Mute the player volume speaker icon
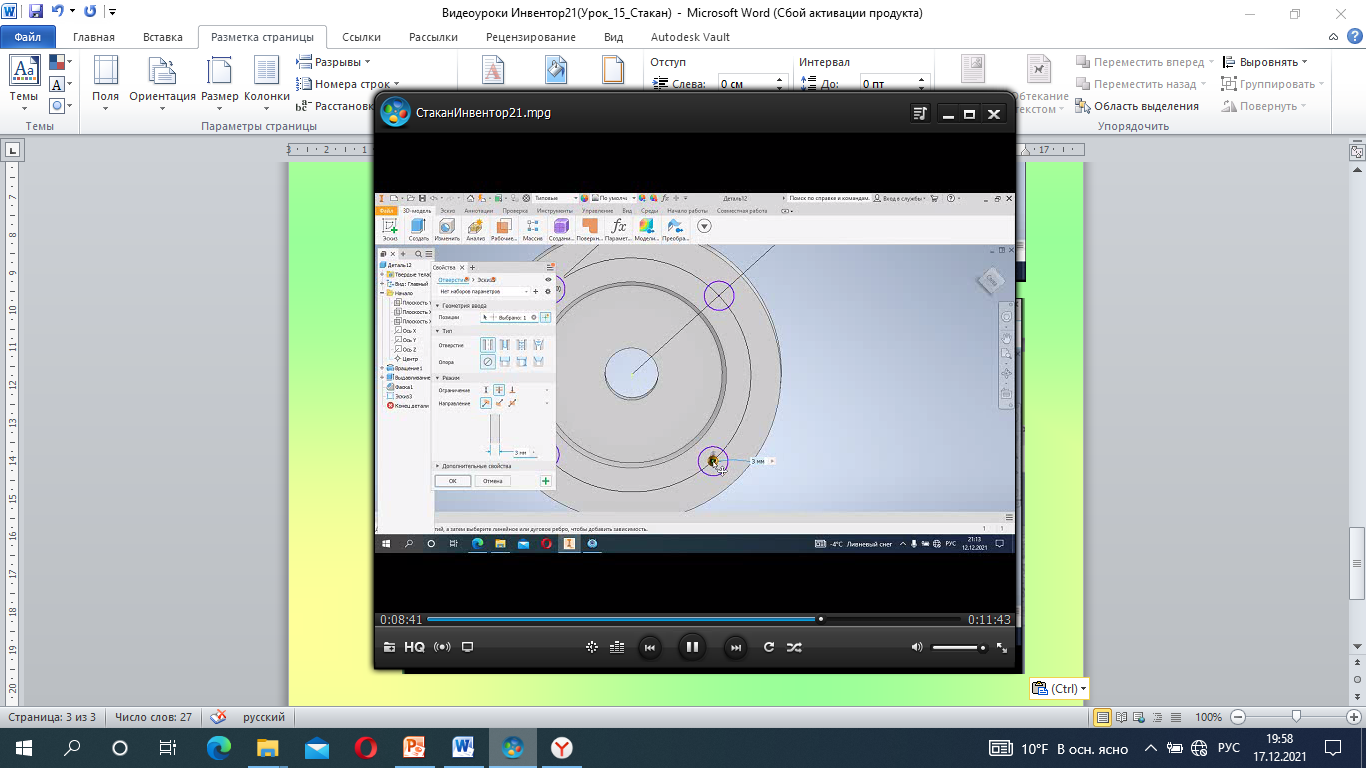 (x=916, y=647)
